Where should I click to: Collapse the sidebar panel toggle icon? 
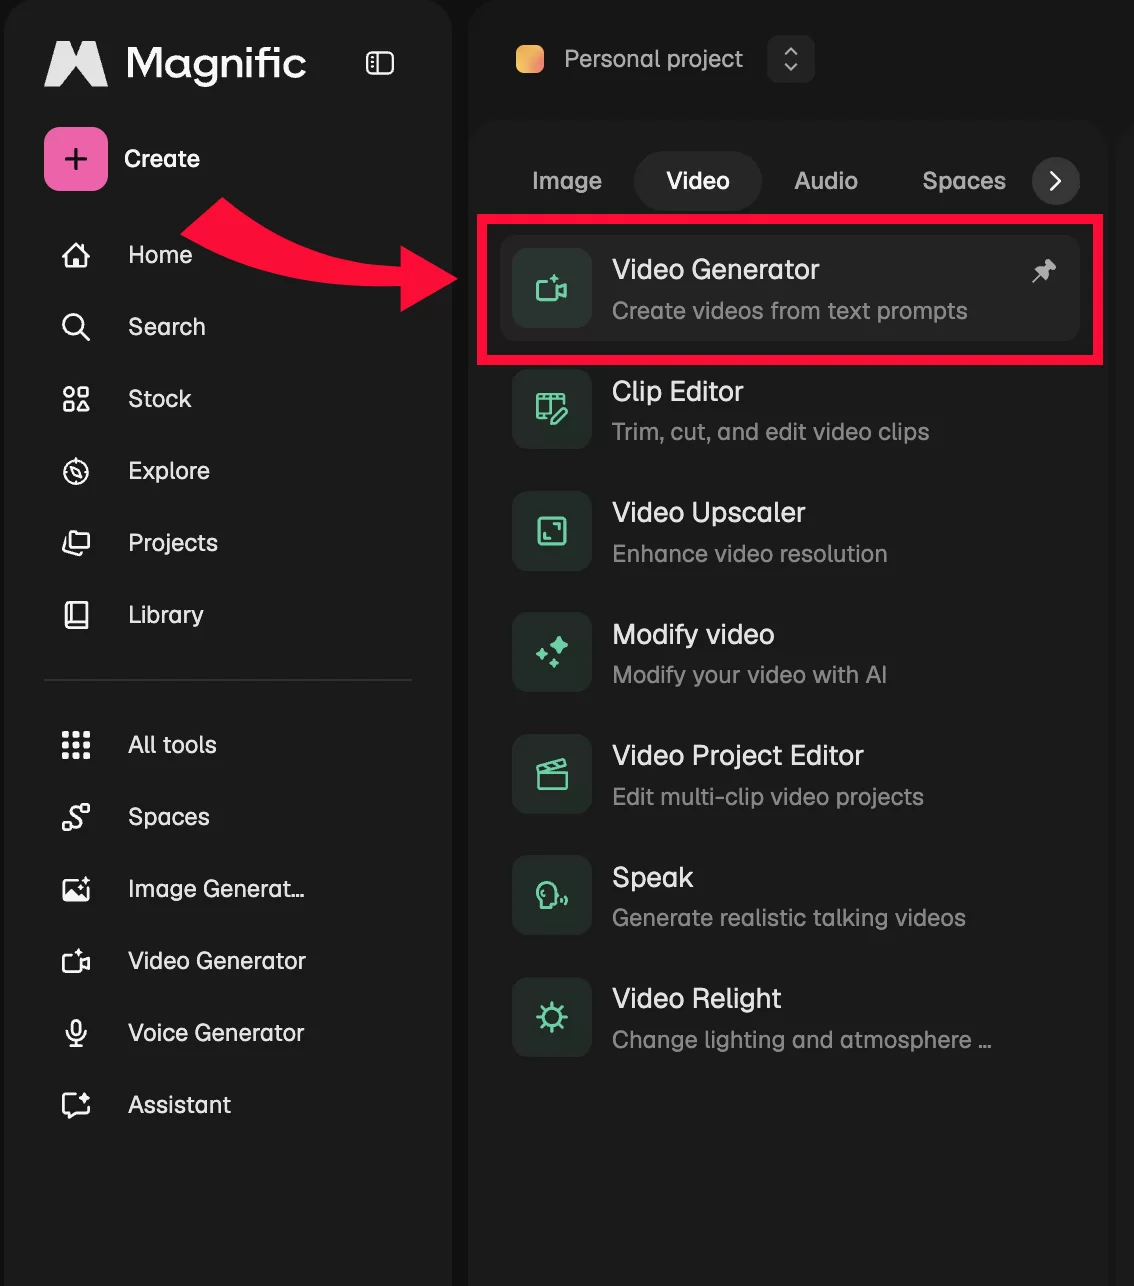[380, 63]
